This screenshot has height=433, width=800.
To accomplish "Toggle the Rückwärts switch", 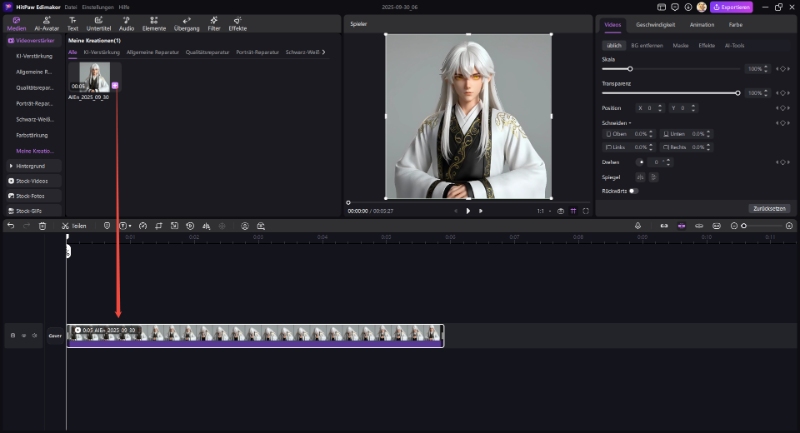I will click(x=633, y=190).
